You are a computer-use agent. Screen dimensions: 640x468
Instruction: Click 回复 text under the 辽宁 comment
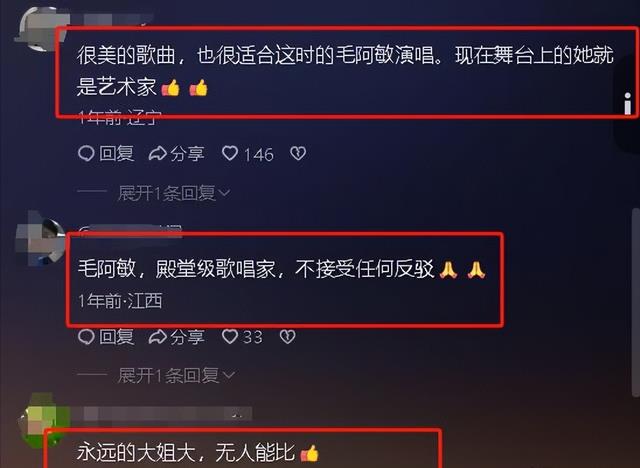click(117, 154)
